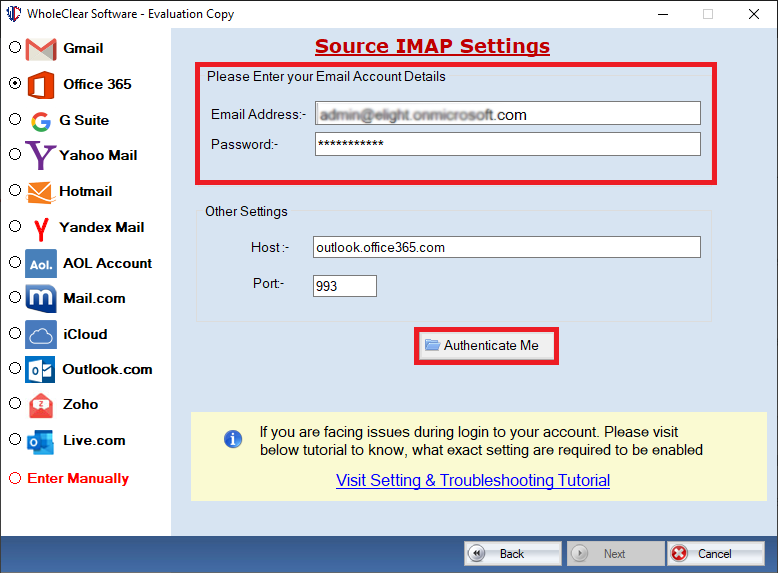Viewport: 778px width, 573px height.
Task: Select the Zoho radio button
Action: click(x=15, y=403)
